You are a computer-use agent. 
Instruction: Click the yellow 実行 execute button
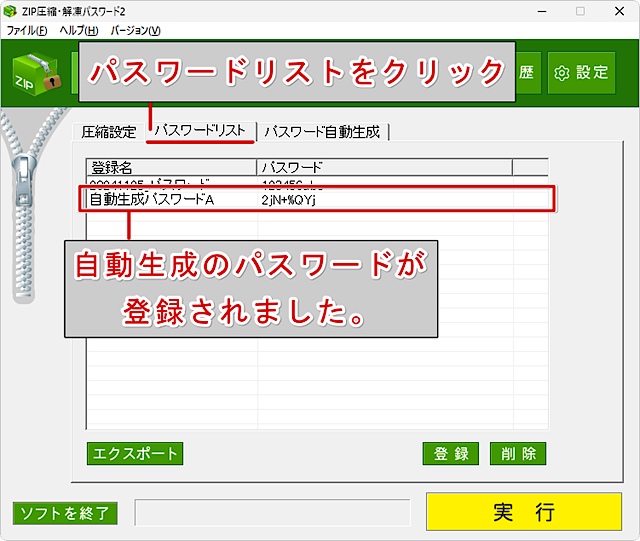pyautogui.click(x=523, y=512)
